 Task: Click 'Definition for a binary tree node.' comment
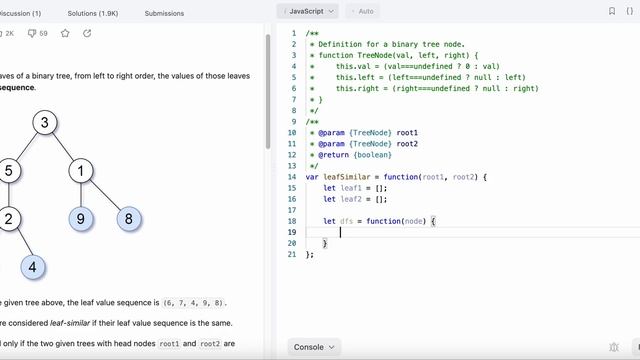click(x=391, y=44)
